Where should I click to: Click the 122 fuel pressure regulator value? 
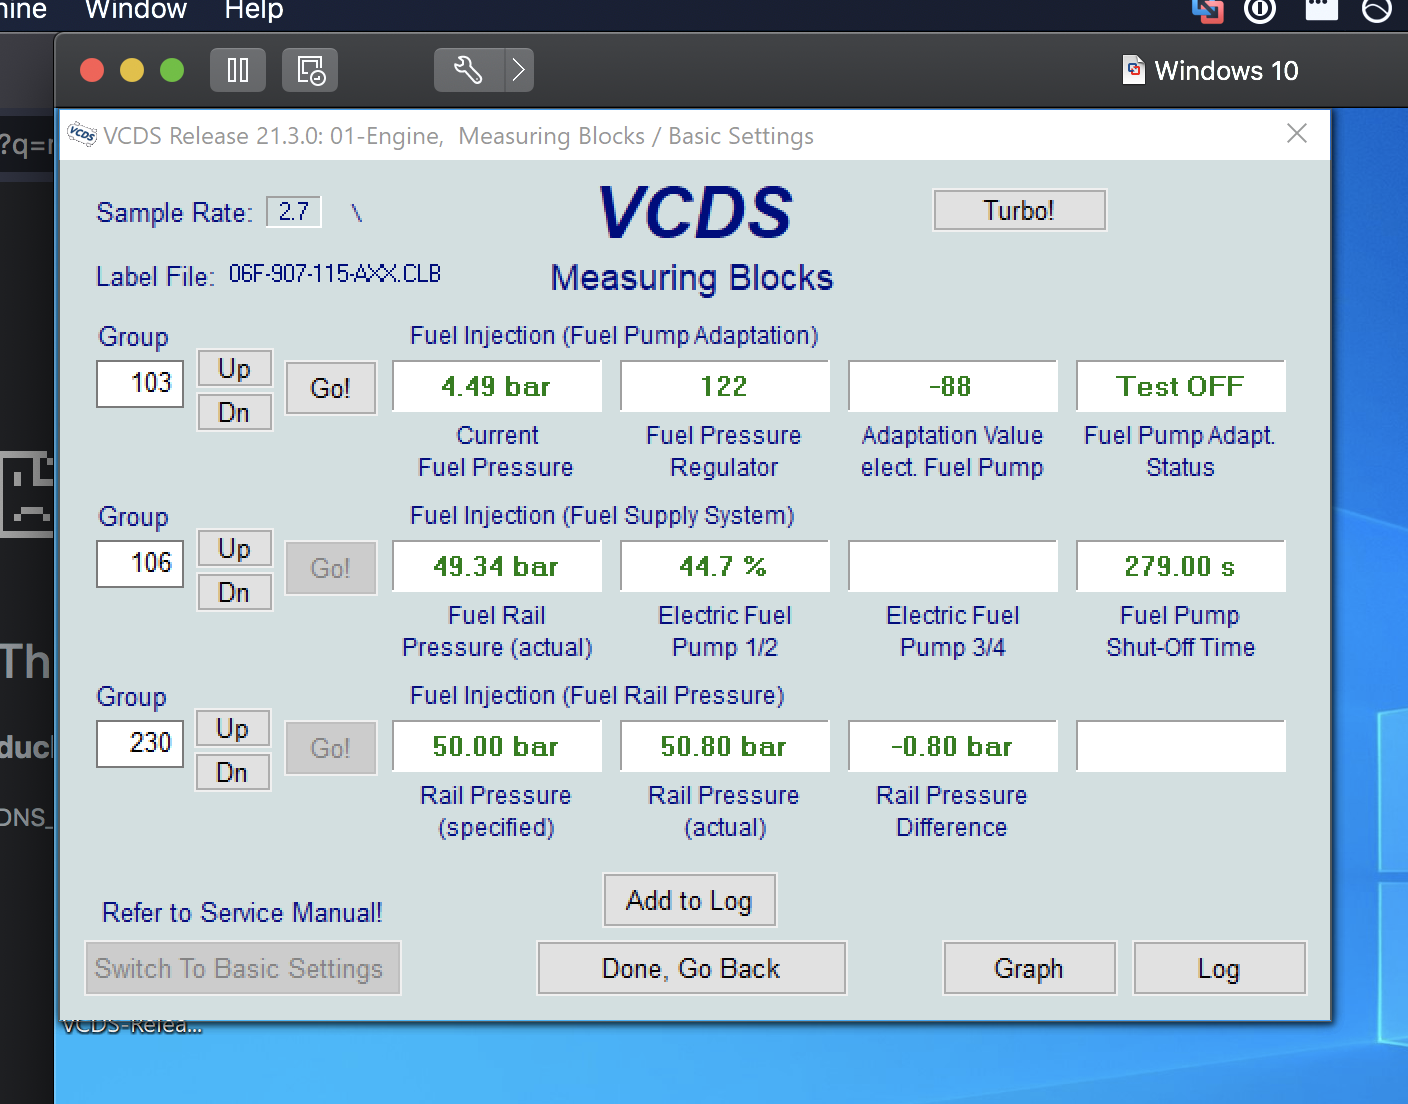point(725,386)
